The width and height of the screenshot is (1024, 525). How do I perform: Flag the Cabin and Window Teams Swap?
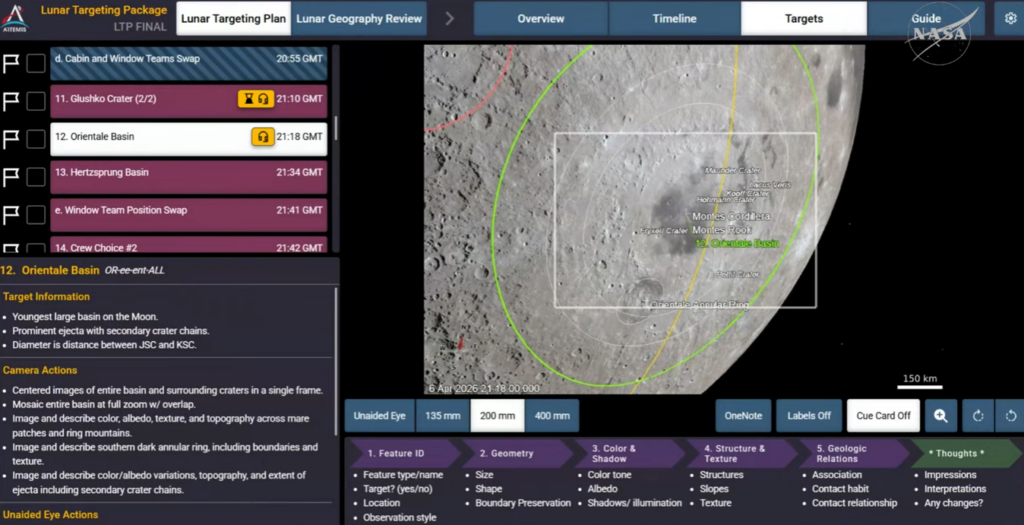(12, 63)
